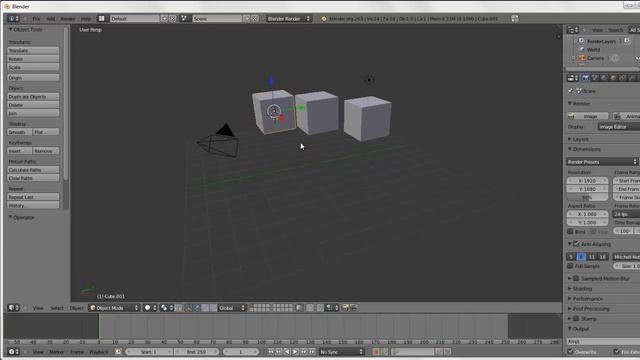Click the 3D view editor type icon
The width and height of the screenshot is (640, 360).
tap(13, 308)
